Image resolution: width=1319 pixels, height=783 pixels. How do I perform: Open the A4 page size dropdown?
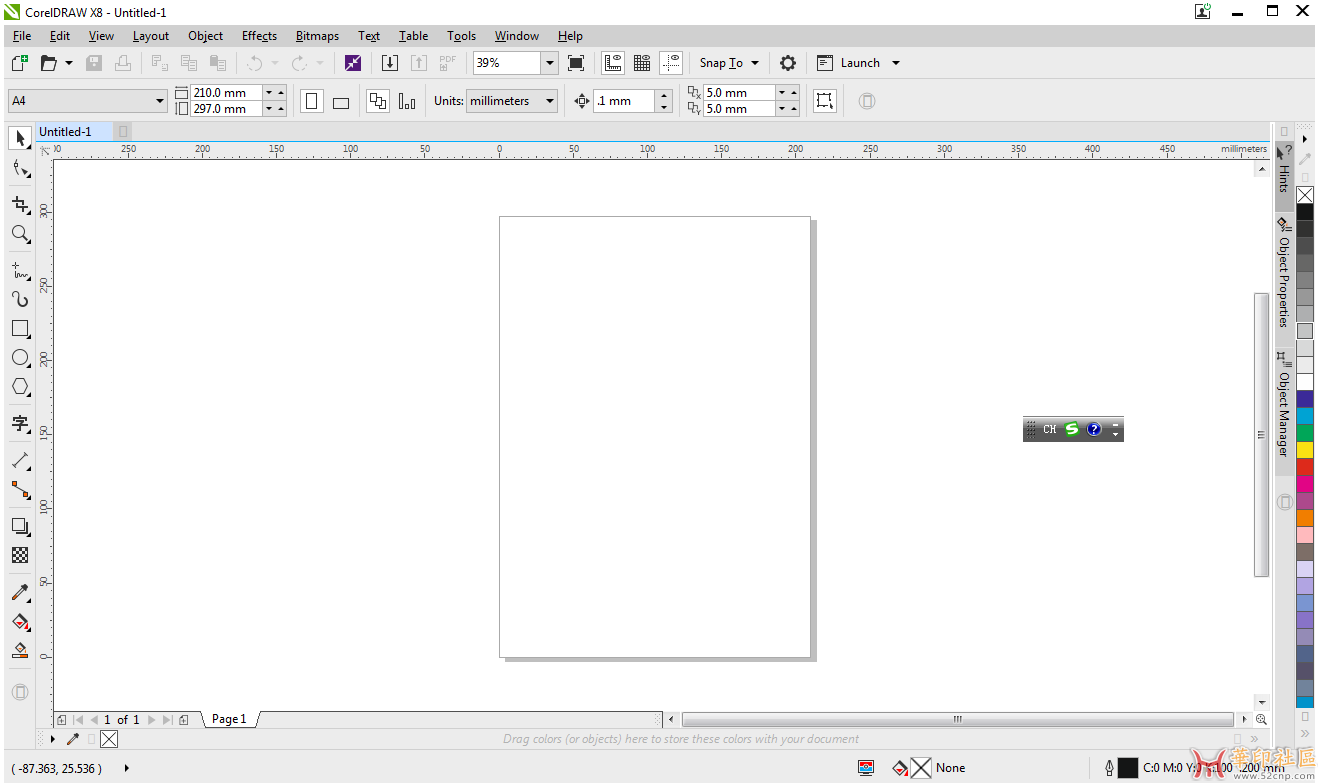(x=159, y=101)
